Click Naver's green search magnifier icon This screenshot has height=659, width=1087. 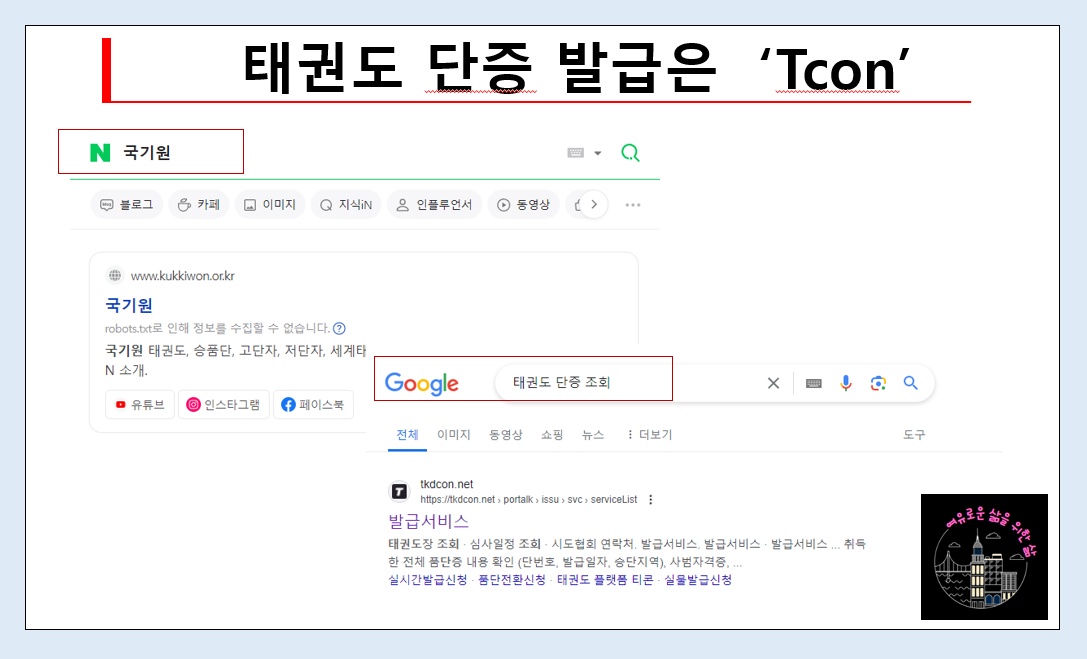[630, 151]
